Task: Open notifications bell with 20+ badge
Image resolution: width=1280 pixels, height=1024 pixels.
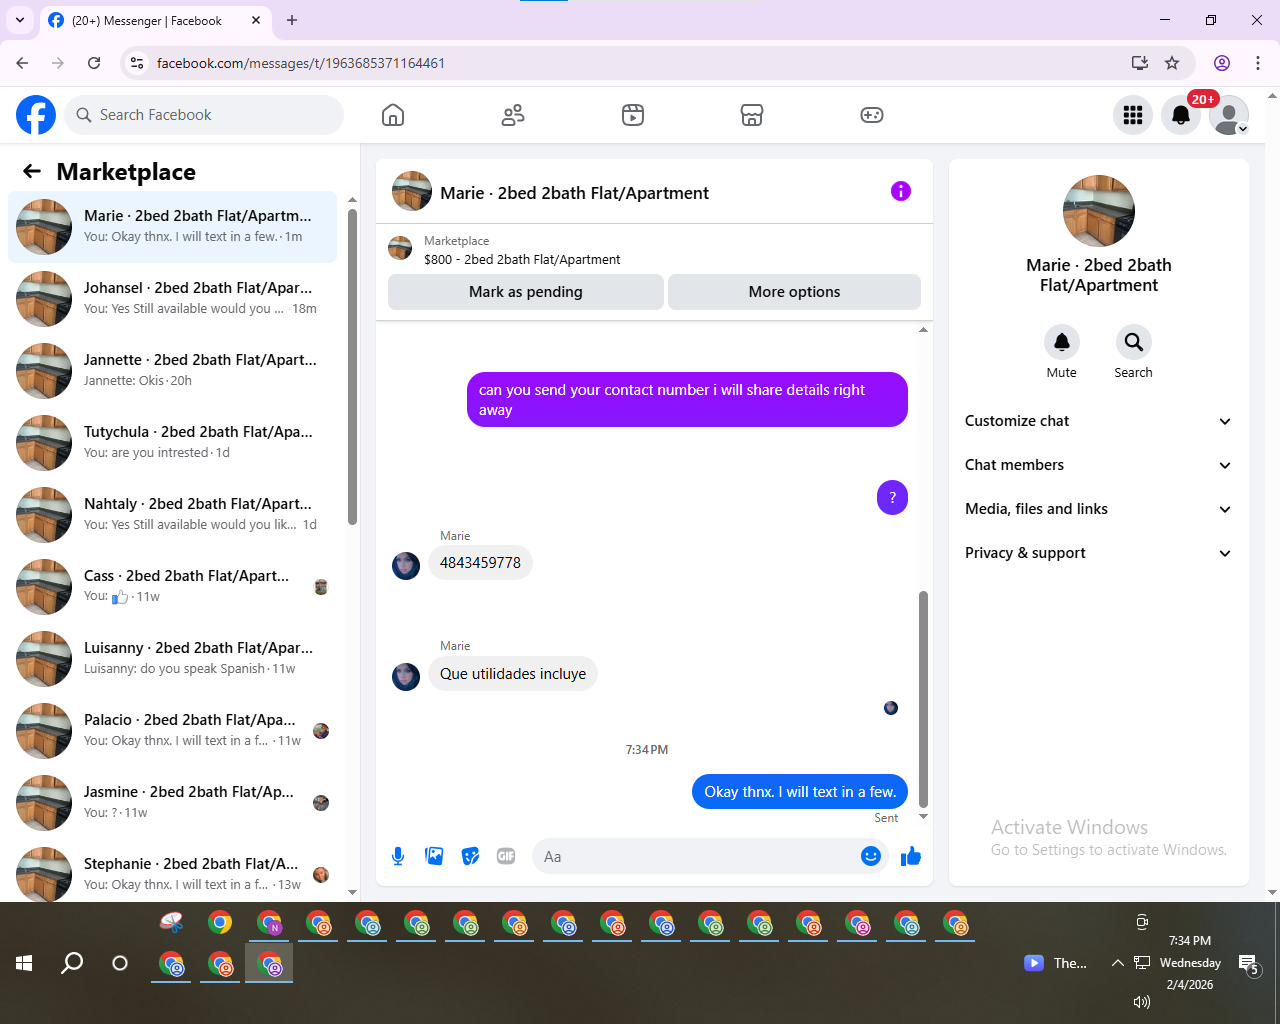Action: point(1181,115)
